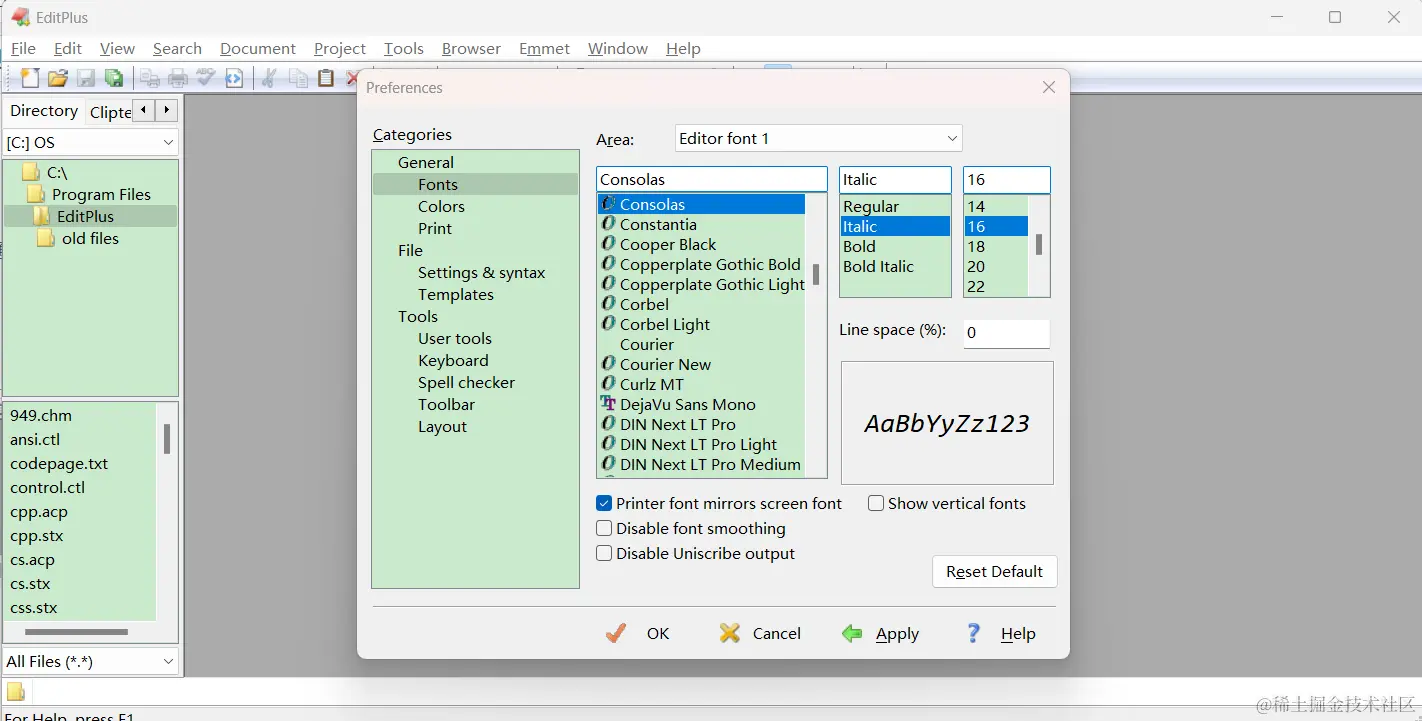Confirm preferences with the OK button
The width and height of the screenshot is (1422, 721).
pos(638,634)
